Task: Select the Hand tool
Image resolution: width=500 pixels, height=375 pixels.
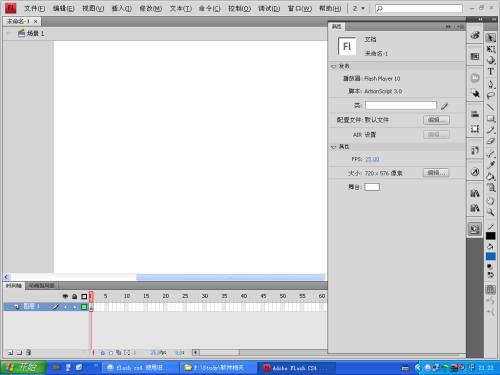Action: click(x=491, y=201)
